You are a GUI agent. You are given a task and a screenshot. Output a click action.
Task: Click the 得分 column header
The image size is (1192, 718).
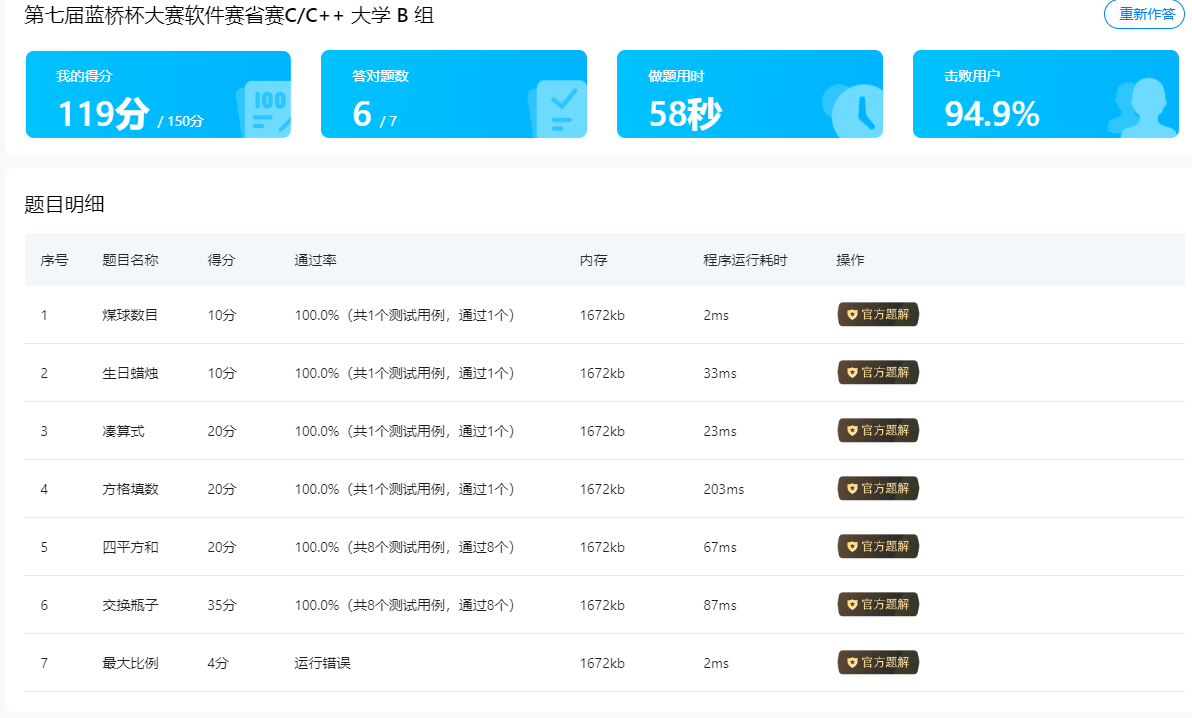pyautogui.click(x=221, y=260)
